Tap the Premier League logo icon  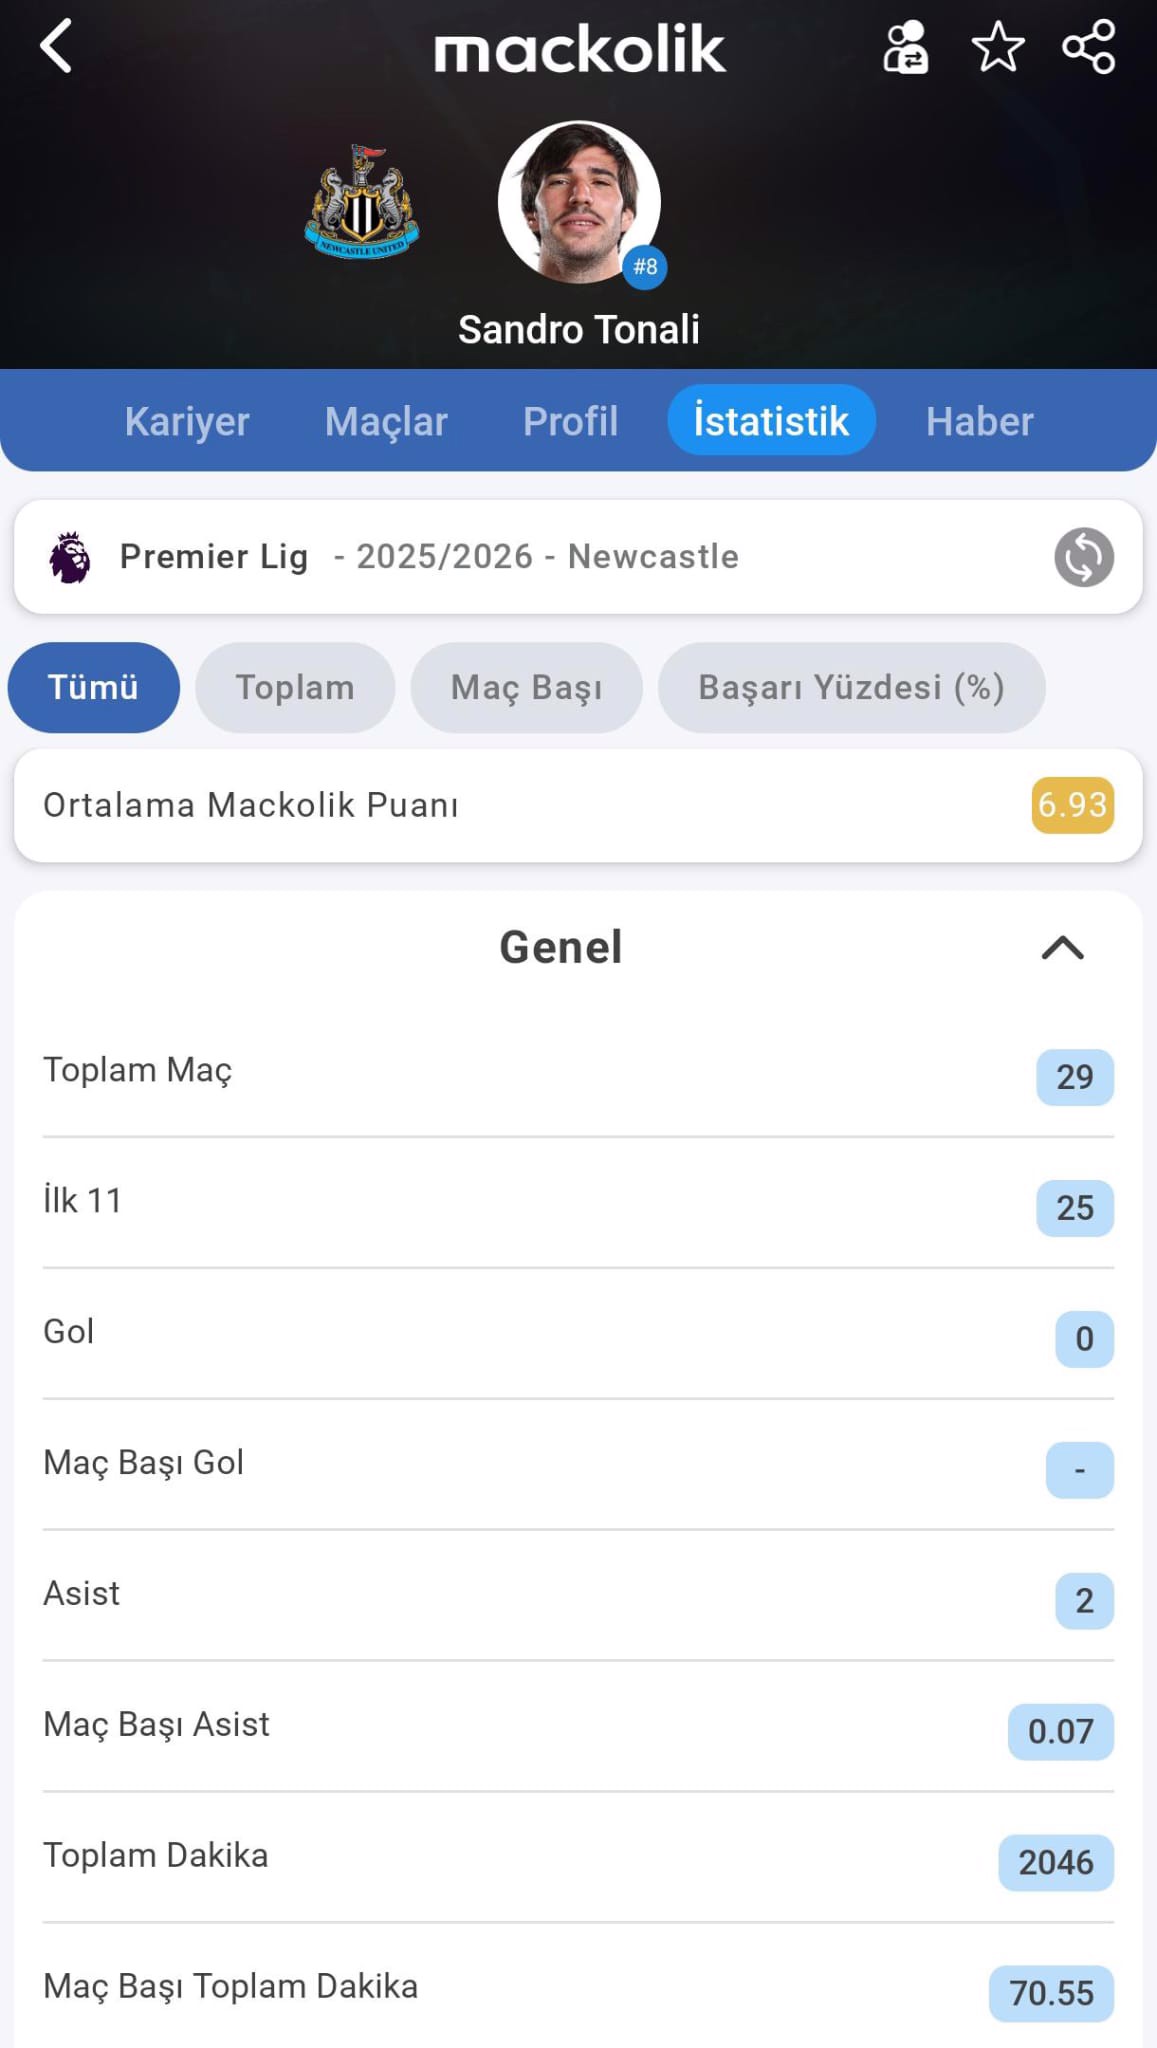[70, 557]
